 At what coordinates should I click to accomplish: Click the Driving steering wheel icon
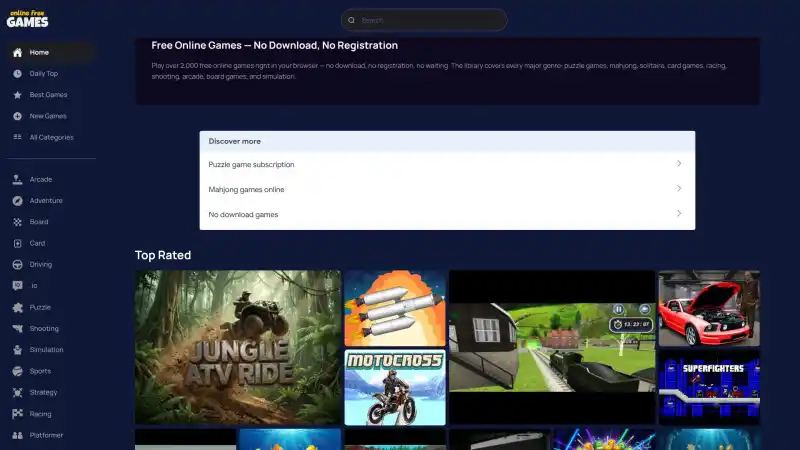point(17,265)
